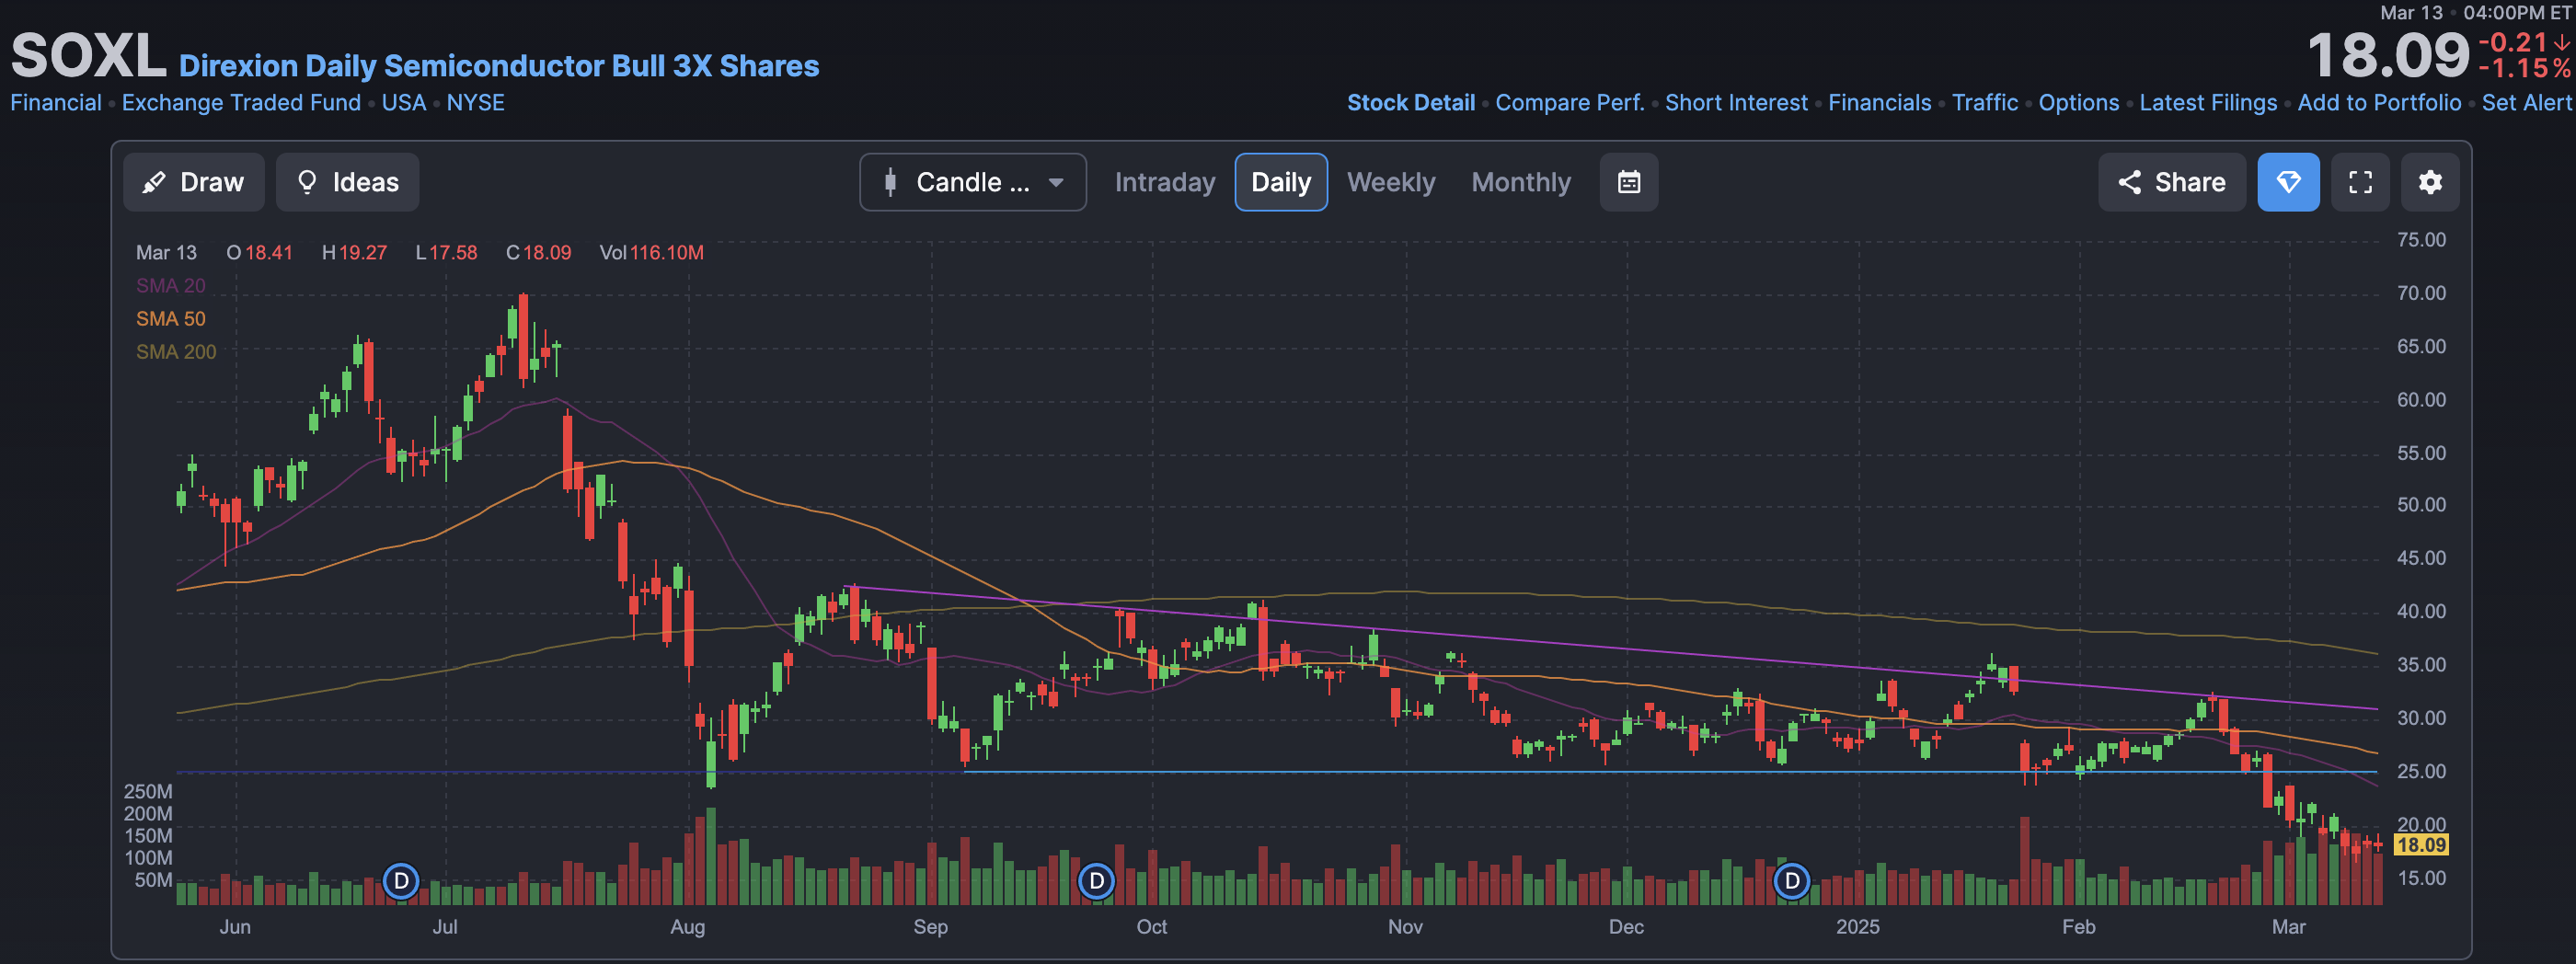
Task: Click the 2025 label on time axis
Action: point(1857,927)
